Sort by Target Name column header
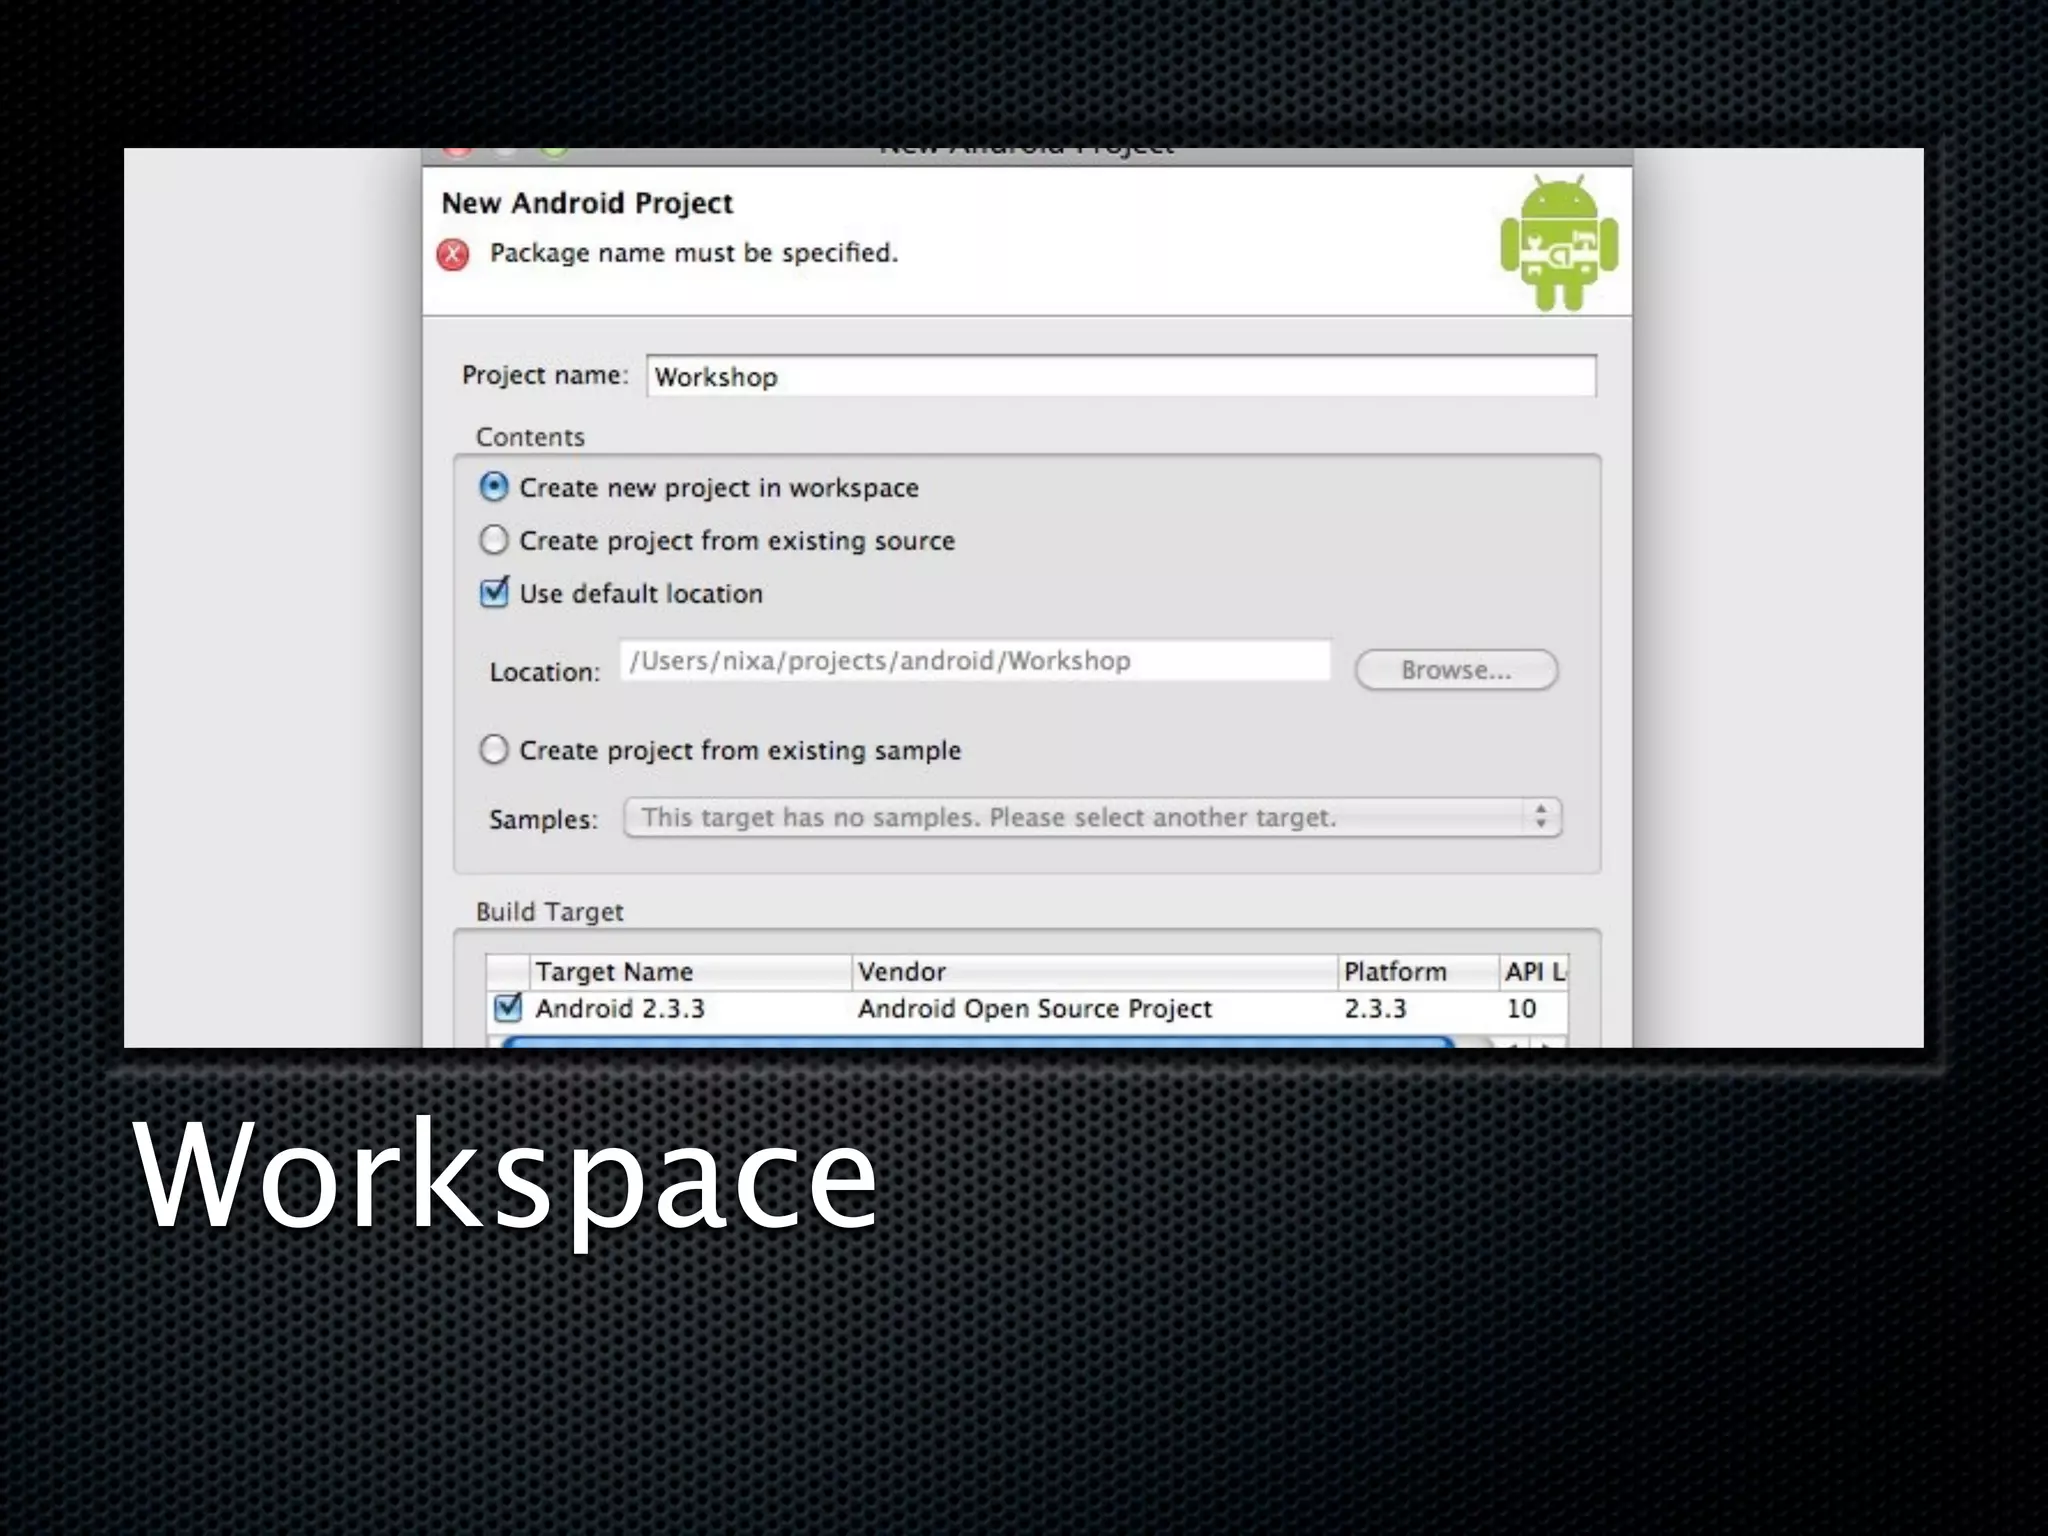The height and width of the screenshot is (1536, 2048). 690,972
